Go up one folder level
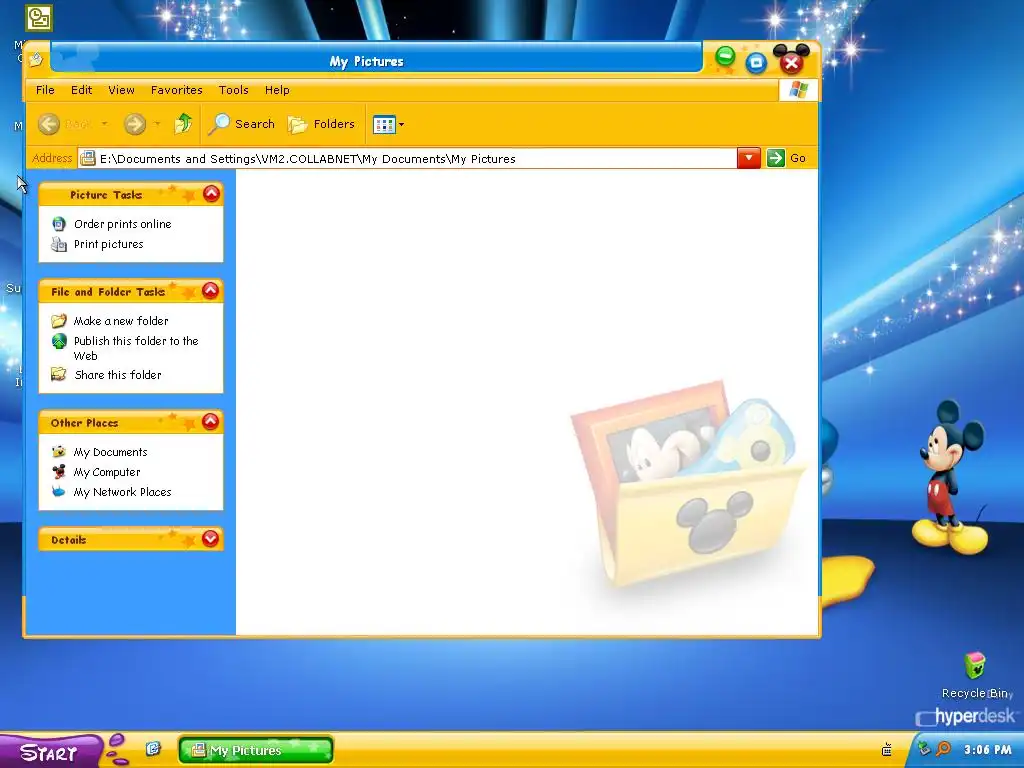 [x=184, y=123]
